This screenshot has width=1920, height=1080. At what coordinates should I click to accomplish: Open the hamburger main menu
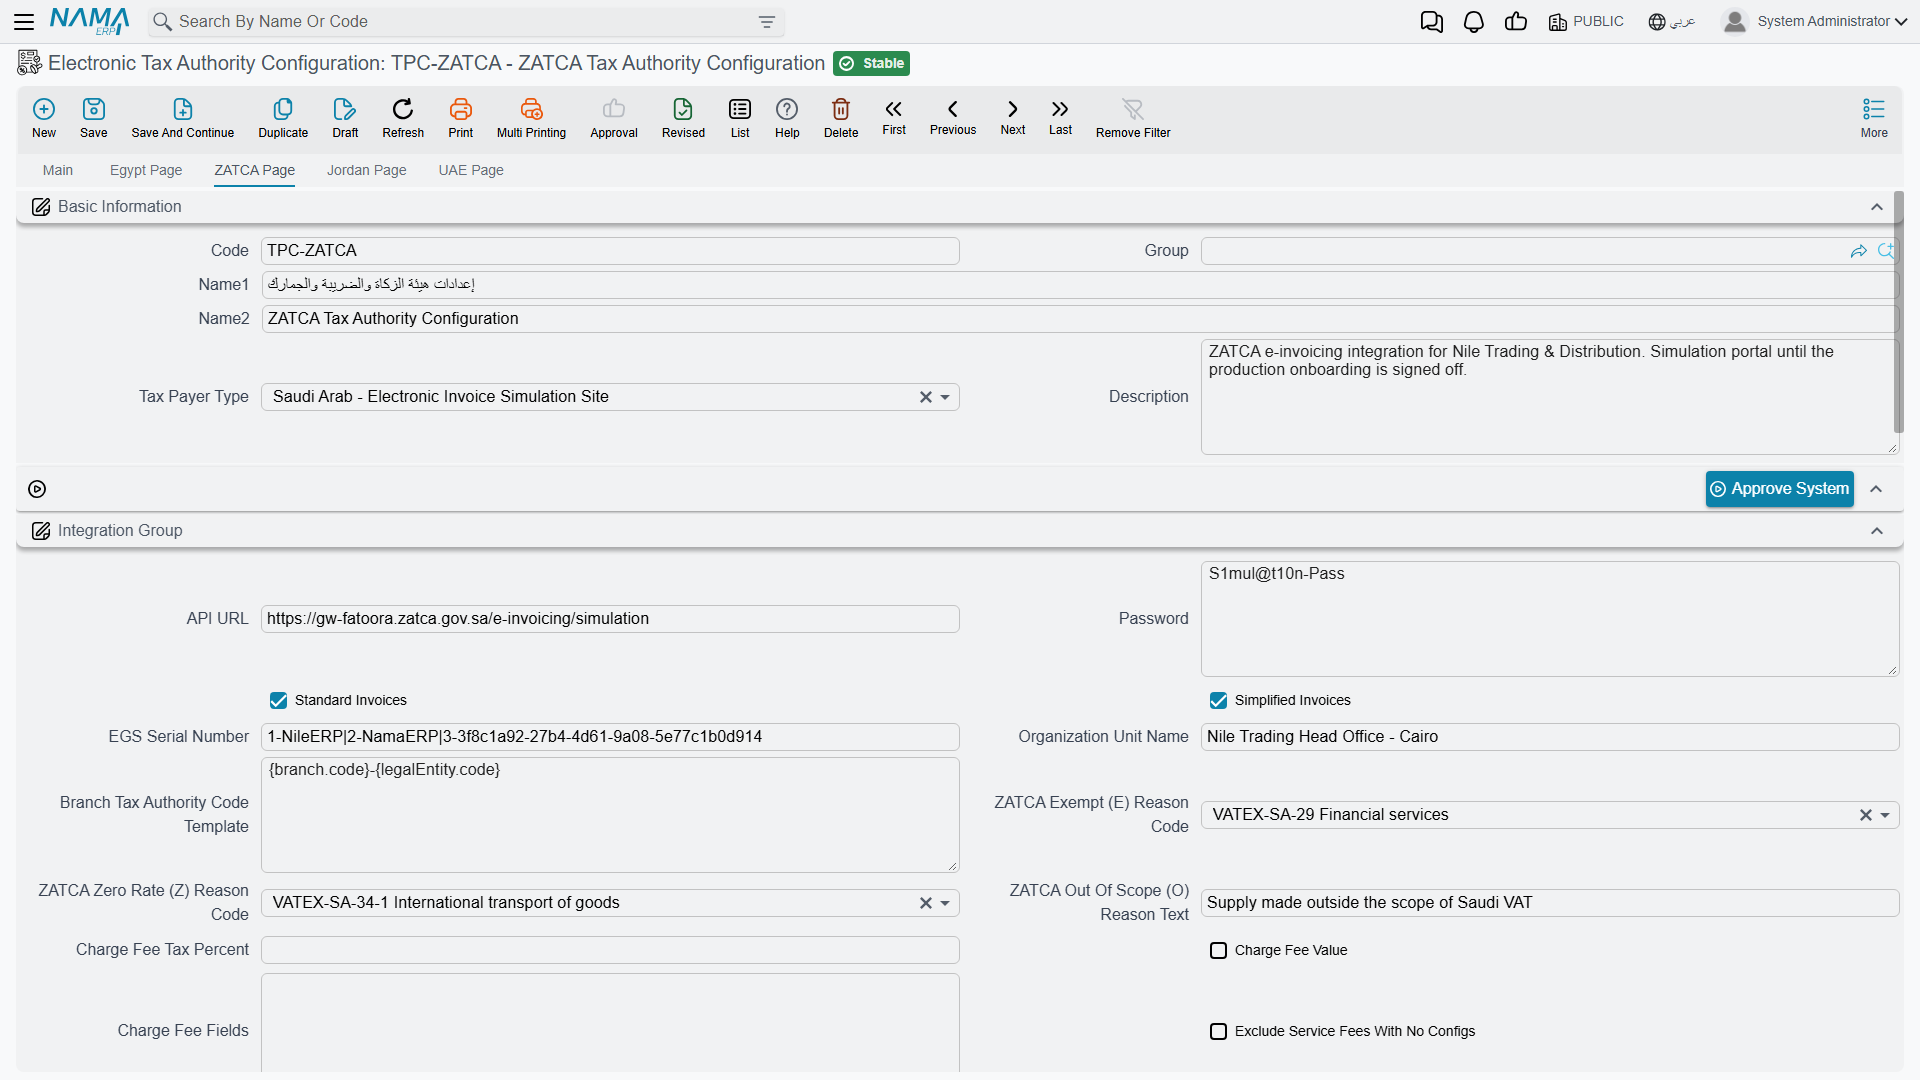pos(24,21)
